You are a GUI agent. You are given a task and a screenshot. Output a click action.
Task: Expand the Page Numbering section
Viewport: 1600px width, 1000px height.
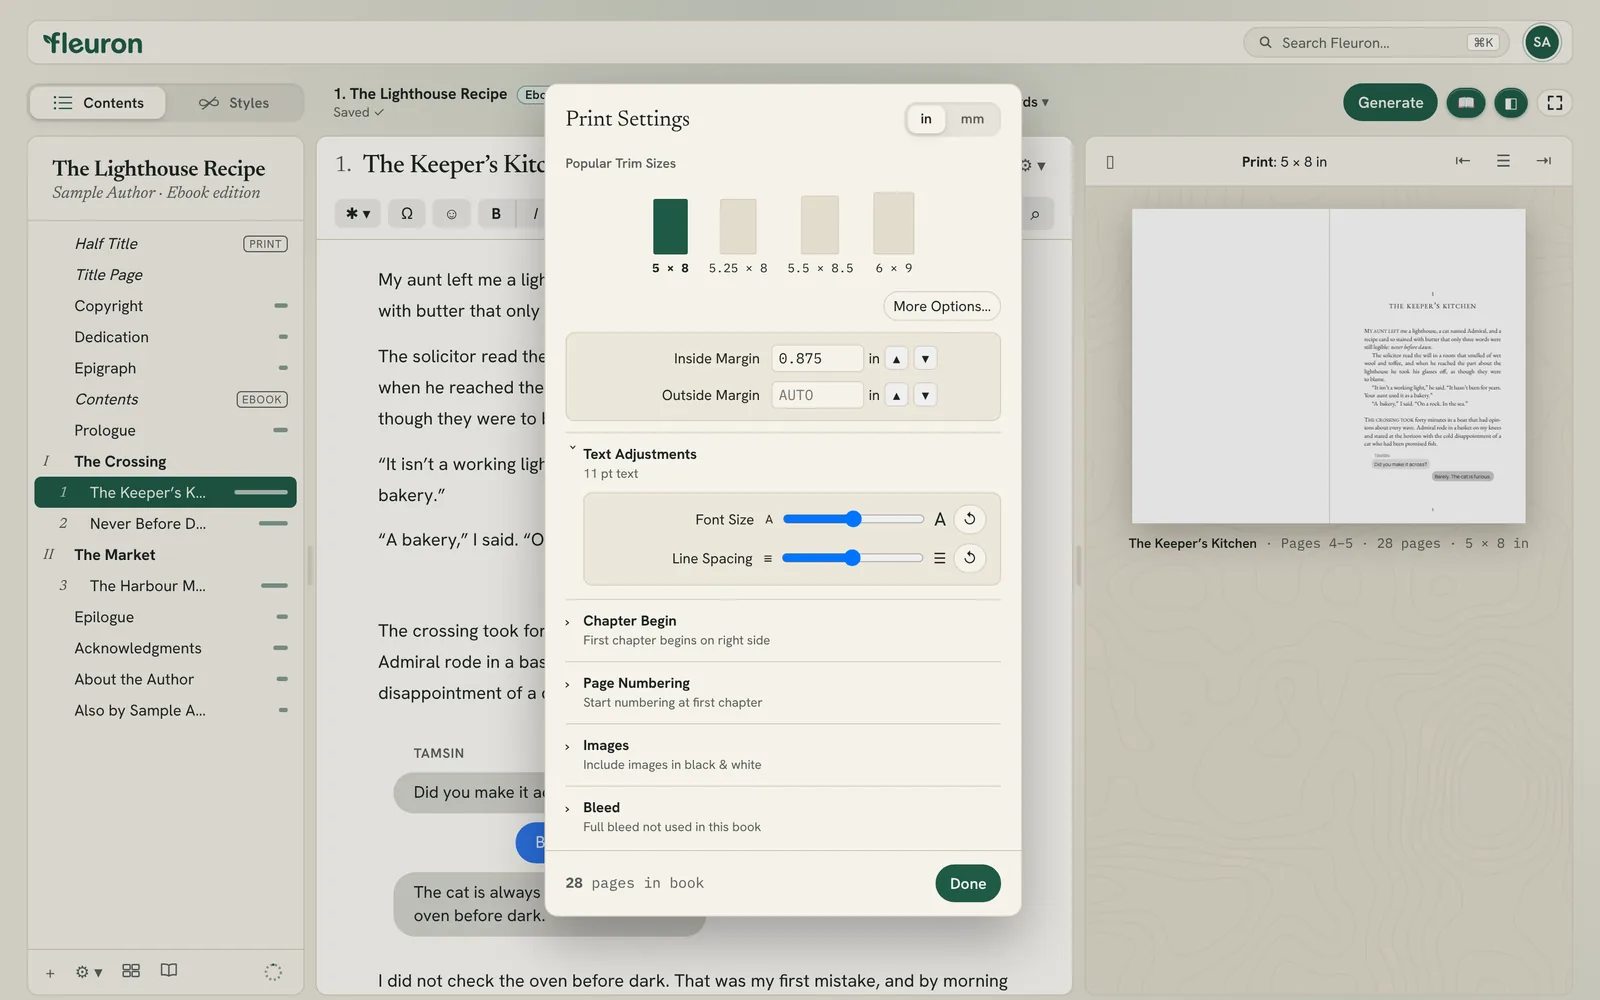click(x=636, y=683)
